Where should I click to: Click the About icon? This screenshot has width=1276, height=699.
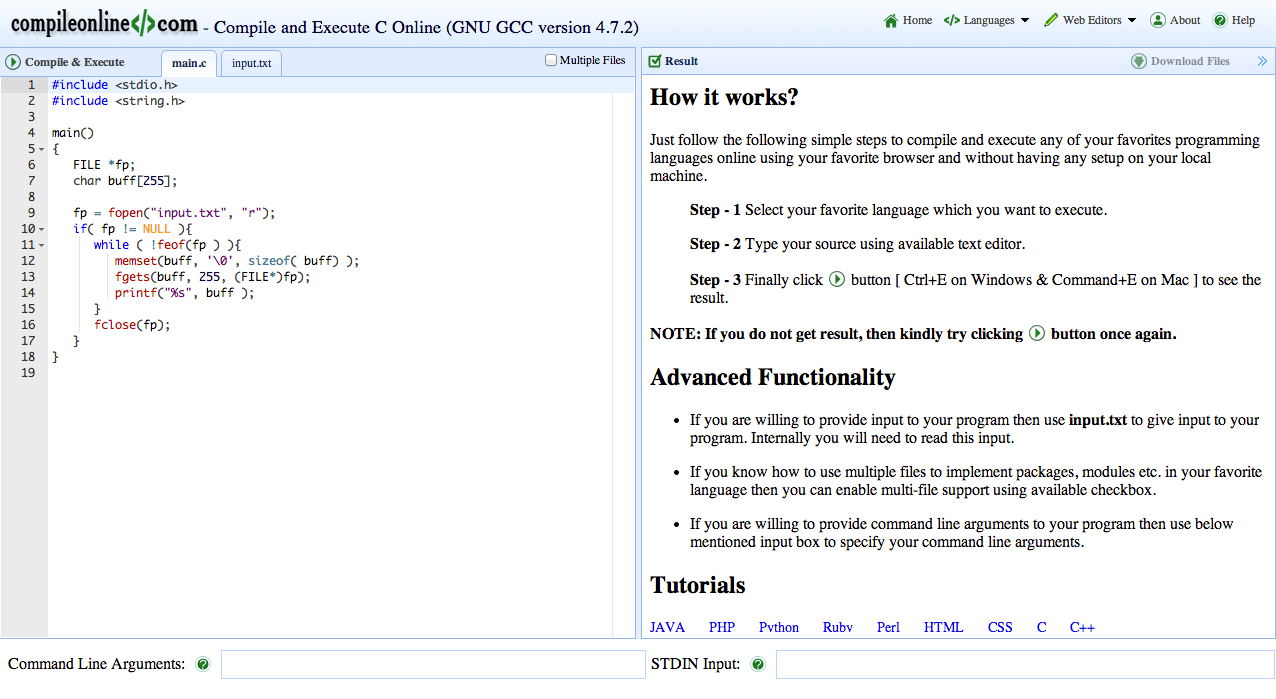(1156, 19)
